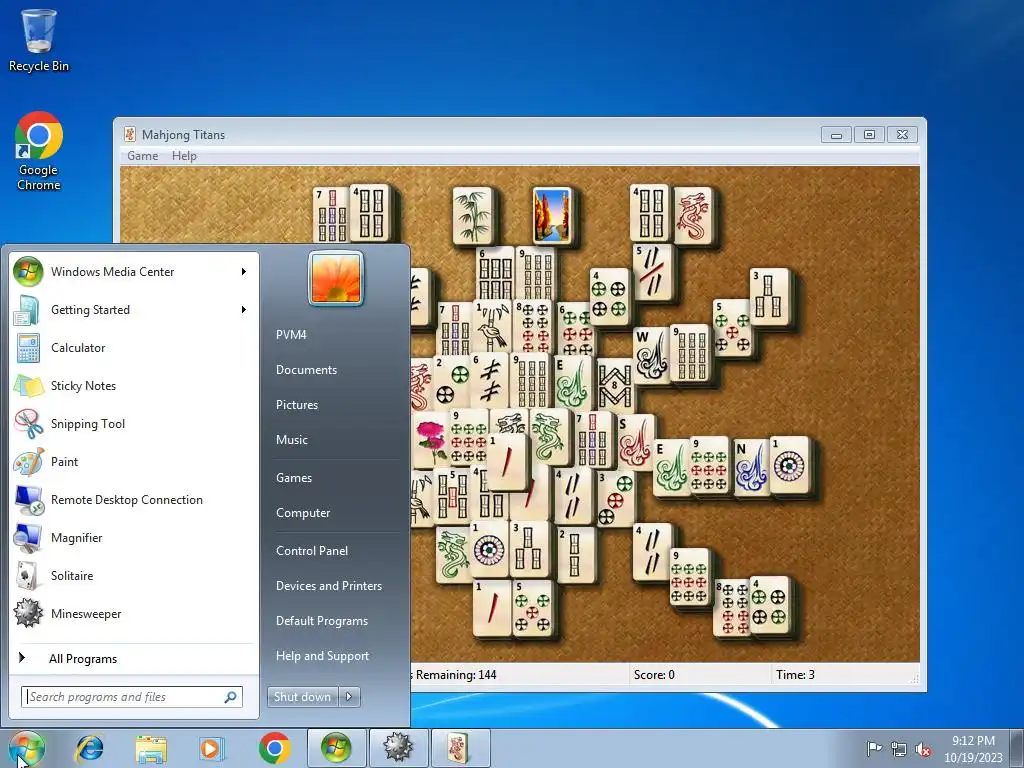Open Help and Support
Viewport: 1024px width, 768px height.
point(322,656)
